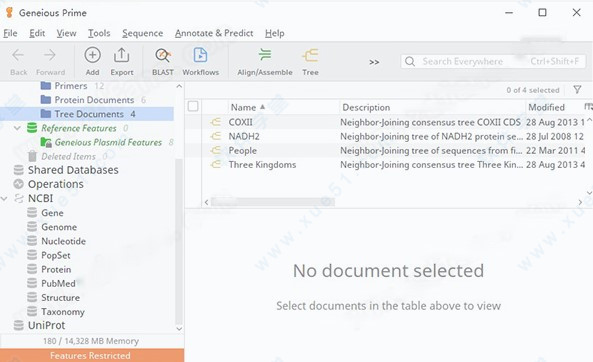Click in the Search Everywhere field
Image resolution: width=593 pixels, height=362 pixels.
(493, 61)
